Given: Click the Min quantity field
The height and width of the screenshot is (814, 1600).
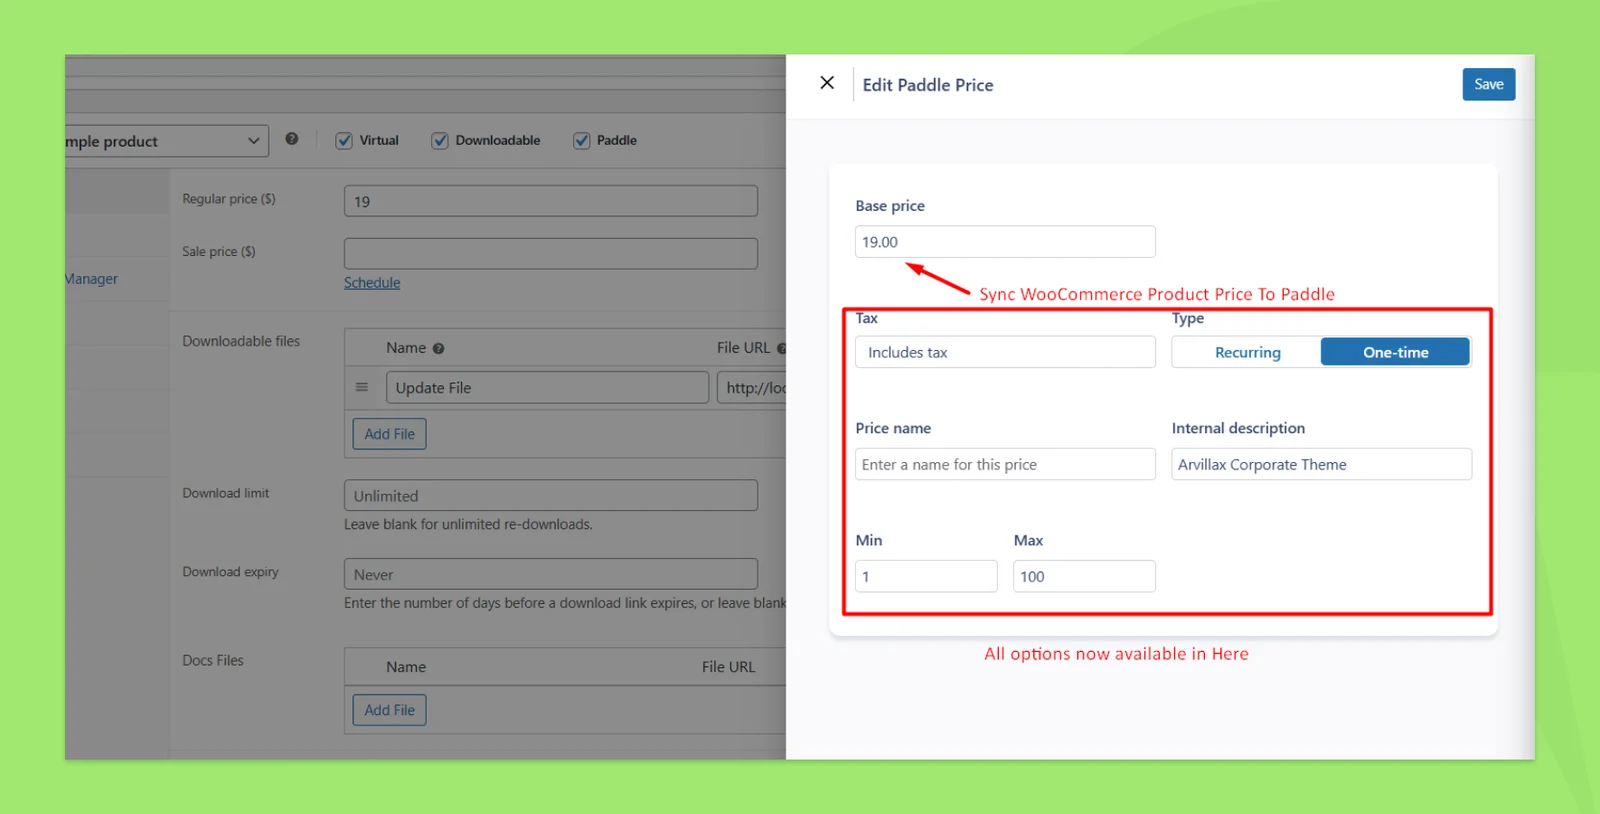Looking at the screenshot, I should click(926, 576).
